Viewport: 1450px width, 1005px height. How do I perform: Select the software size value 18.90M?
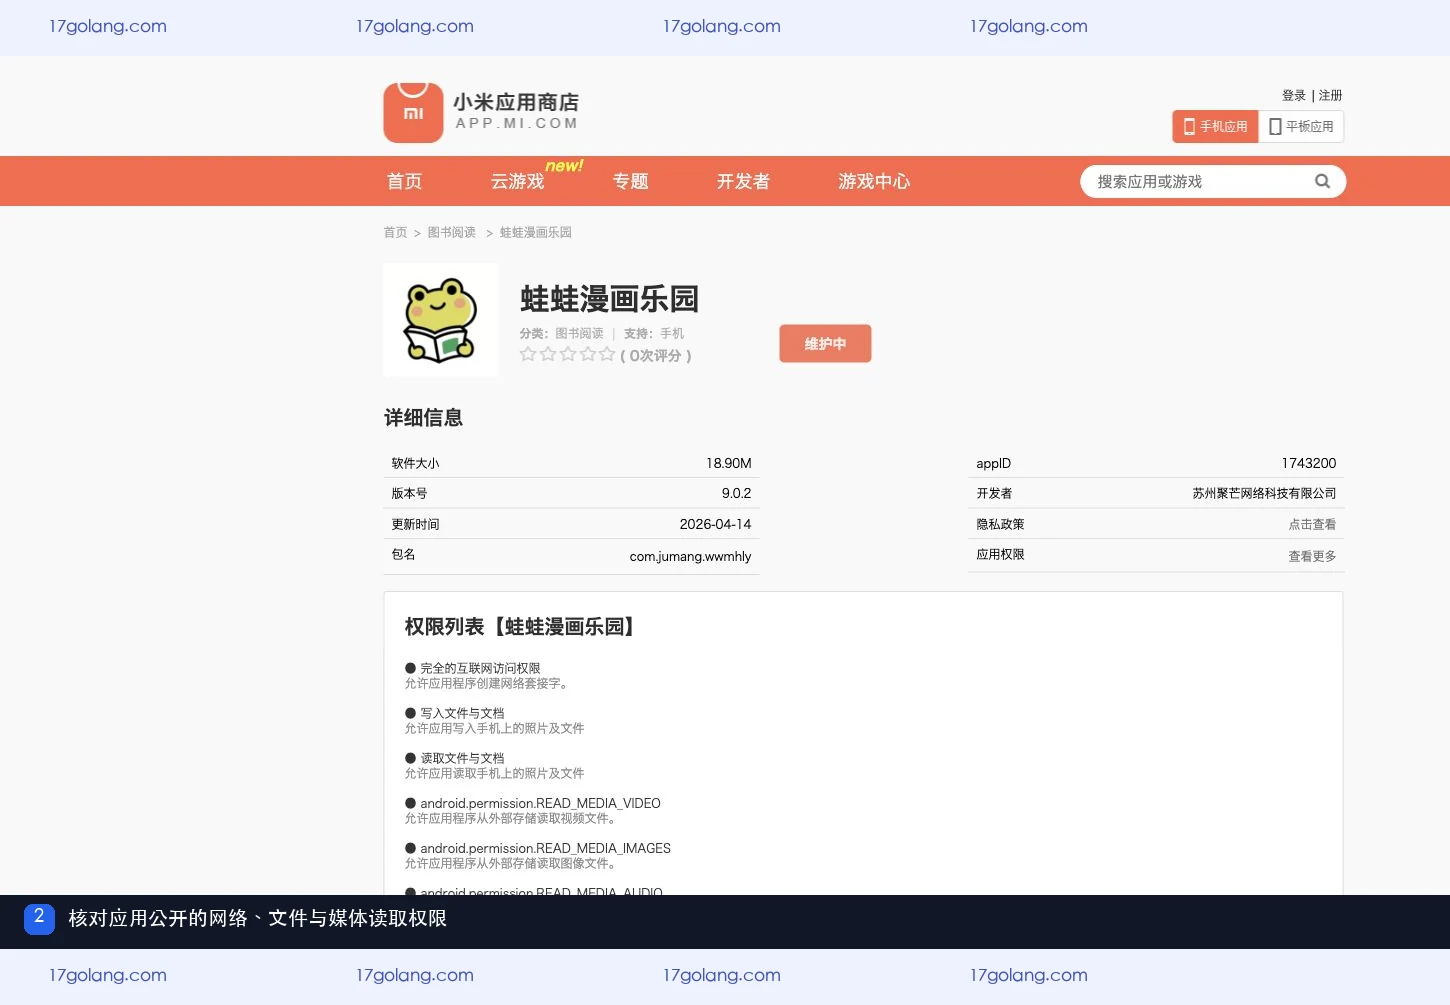pyautogui.click(x=728, y=463)
